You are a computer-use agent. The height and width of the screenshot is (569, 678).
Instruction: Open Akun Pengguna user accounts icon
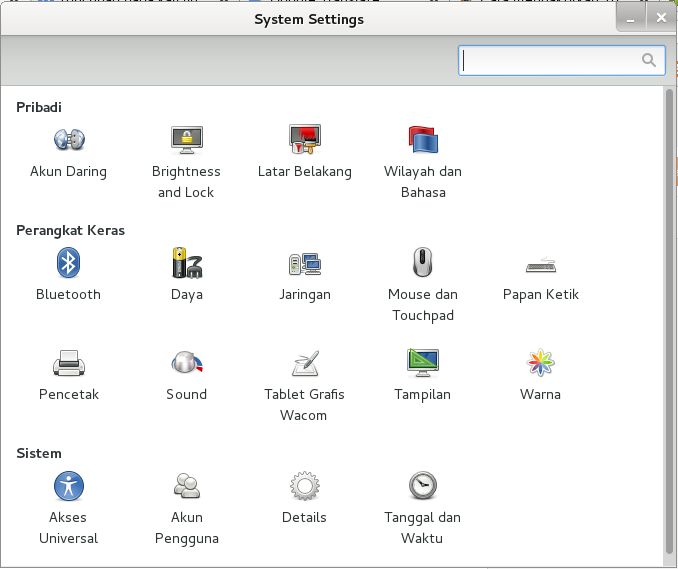[x=187, y=486]
